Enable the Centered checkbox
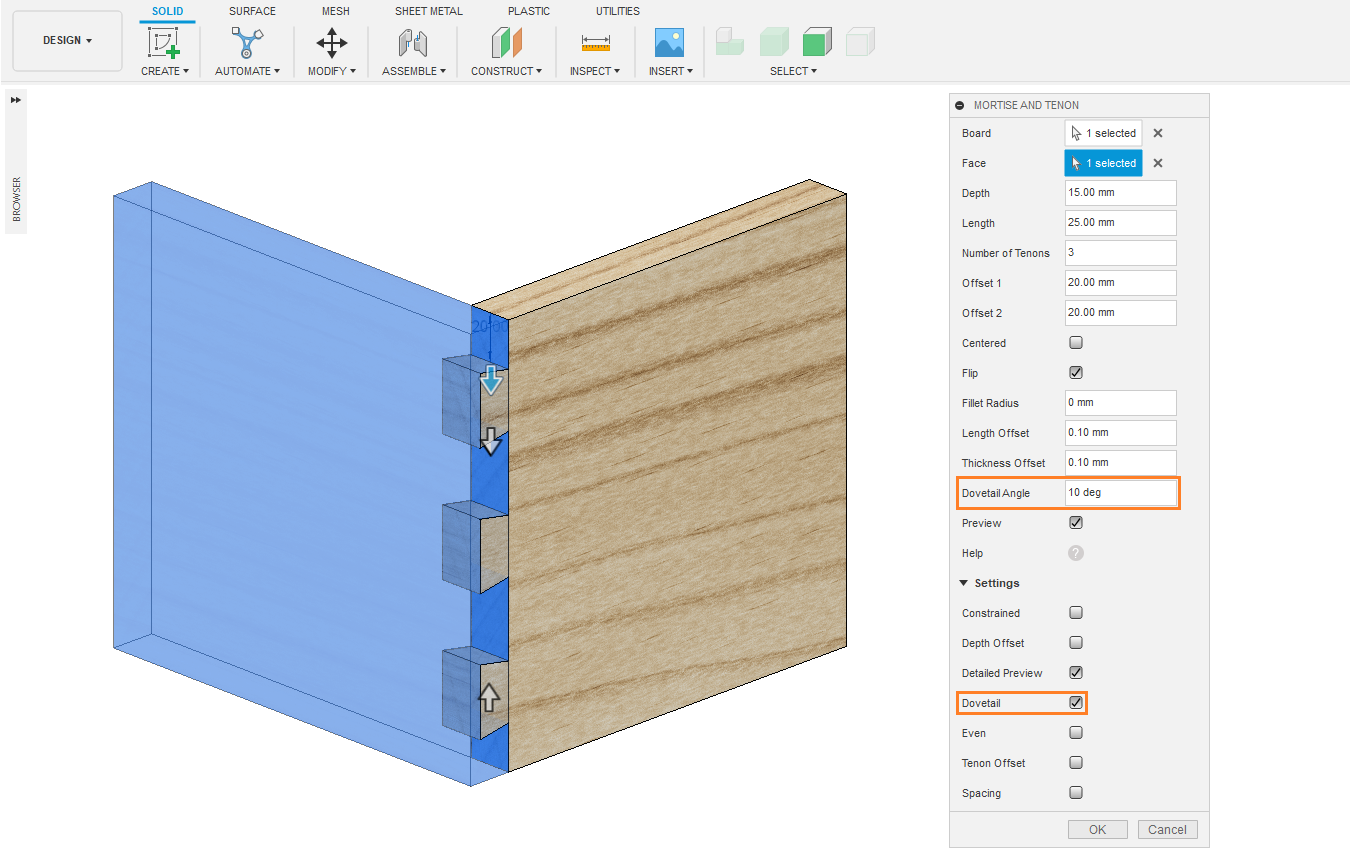The height and width of the screenshot is (859, 1350). (x=1076, y=343)
